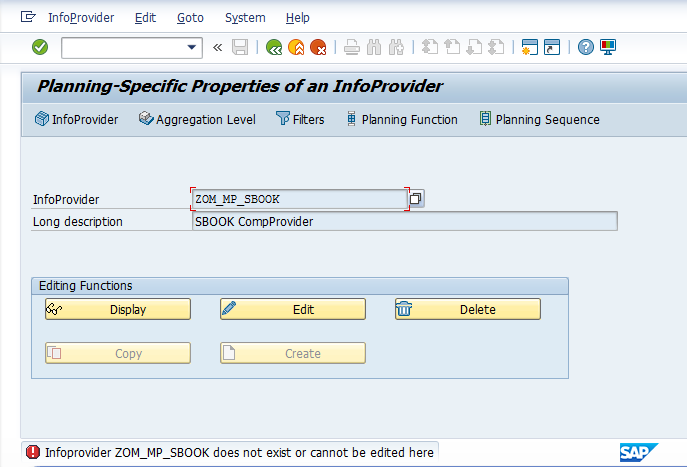Click the Customize Local Layout monitor icon
687x467 pixels.
pos(608,47)
